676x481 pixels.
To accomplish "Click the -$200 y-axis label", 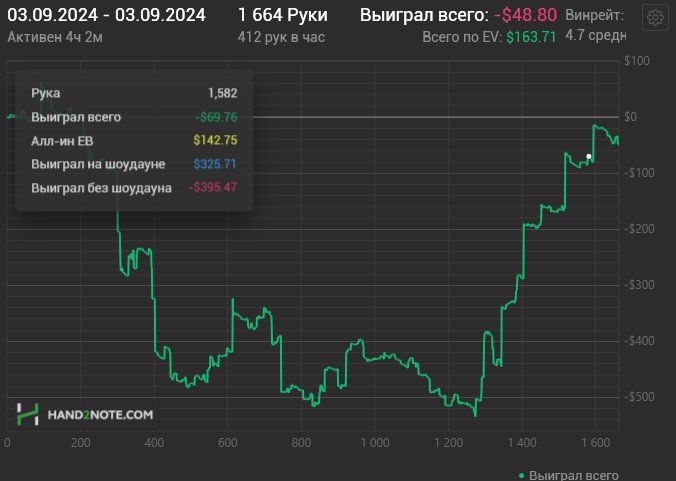I will click(639, 229).
